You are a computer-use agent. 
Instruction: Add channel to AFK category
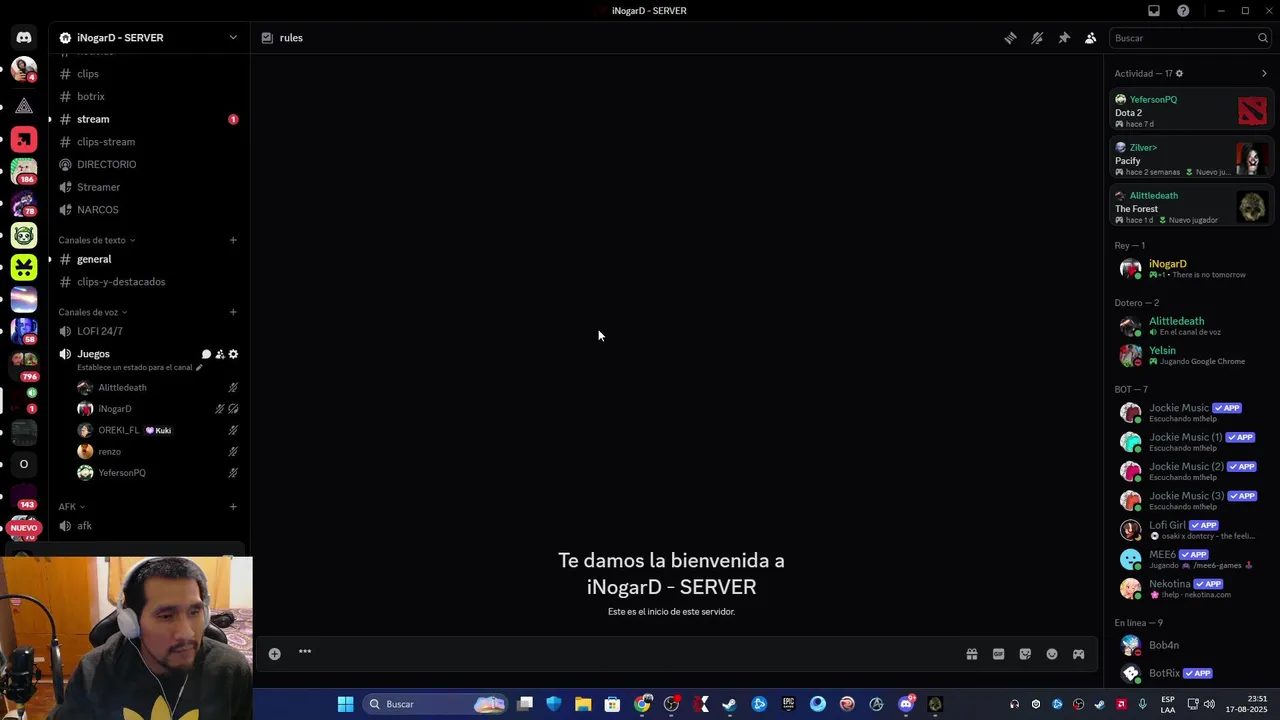[233, 507]
